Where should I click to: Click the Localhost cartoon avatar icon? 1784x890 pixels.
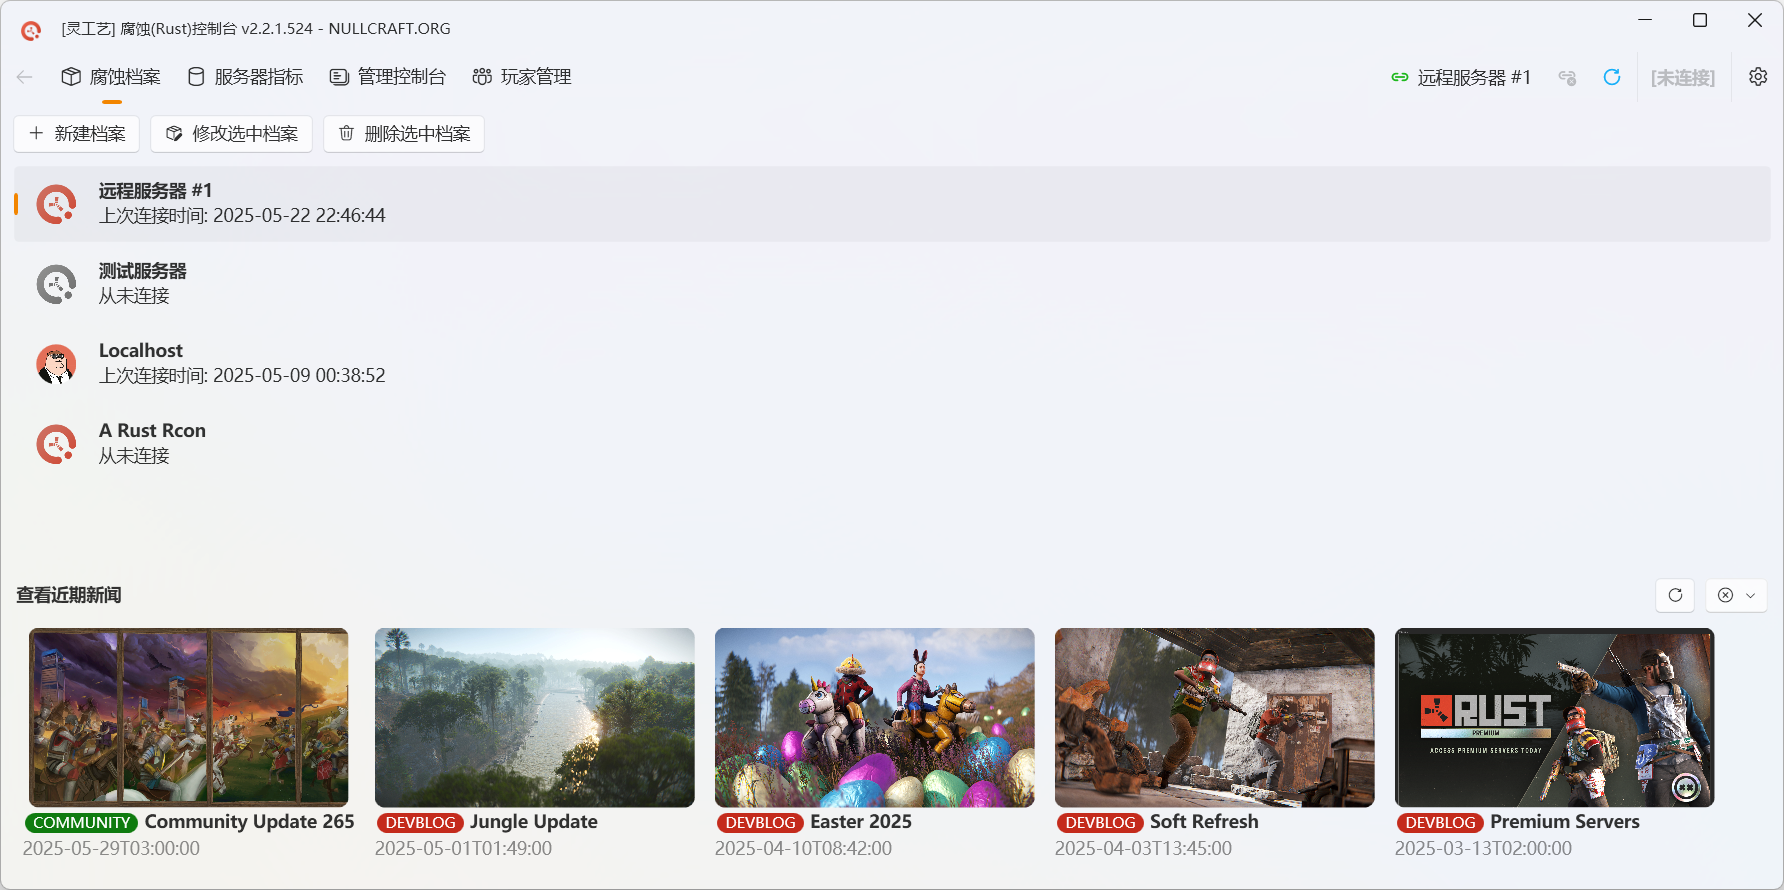(x=57, y=364)
